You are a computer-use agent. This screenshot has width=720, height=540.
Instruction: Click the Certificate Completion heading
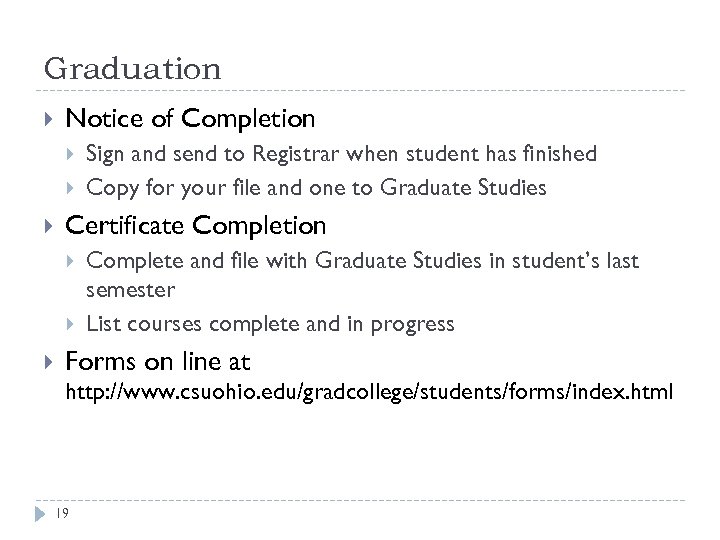(x=196, y=226)
